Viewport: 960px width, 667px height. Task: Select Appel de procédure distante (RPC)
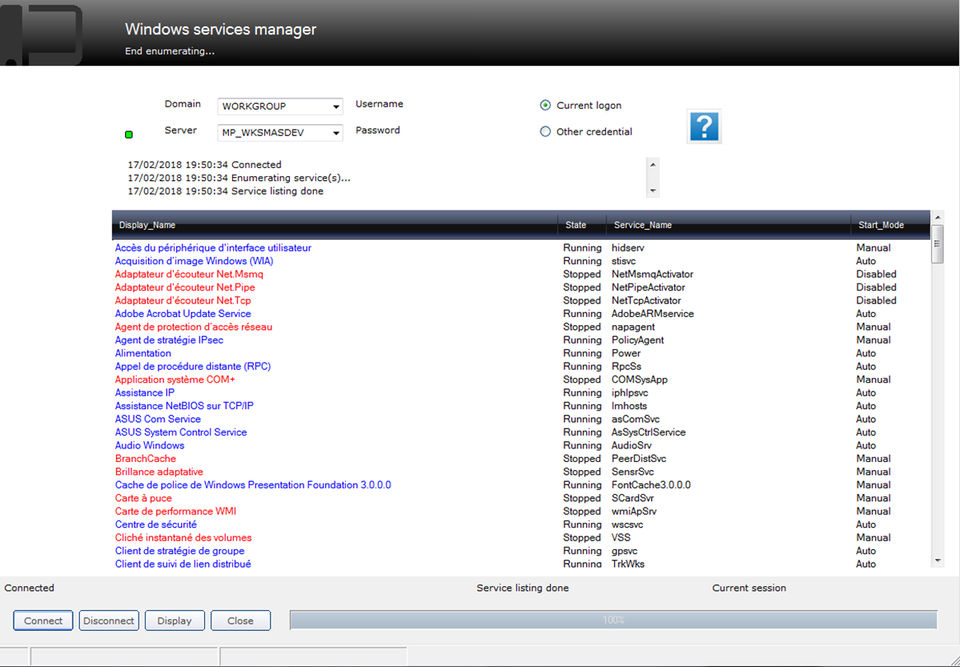[x=193, y=366]
